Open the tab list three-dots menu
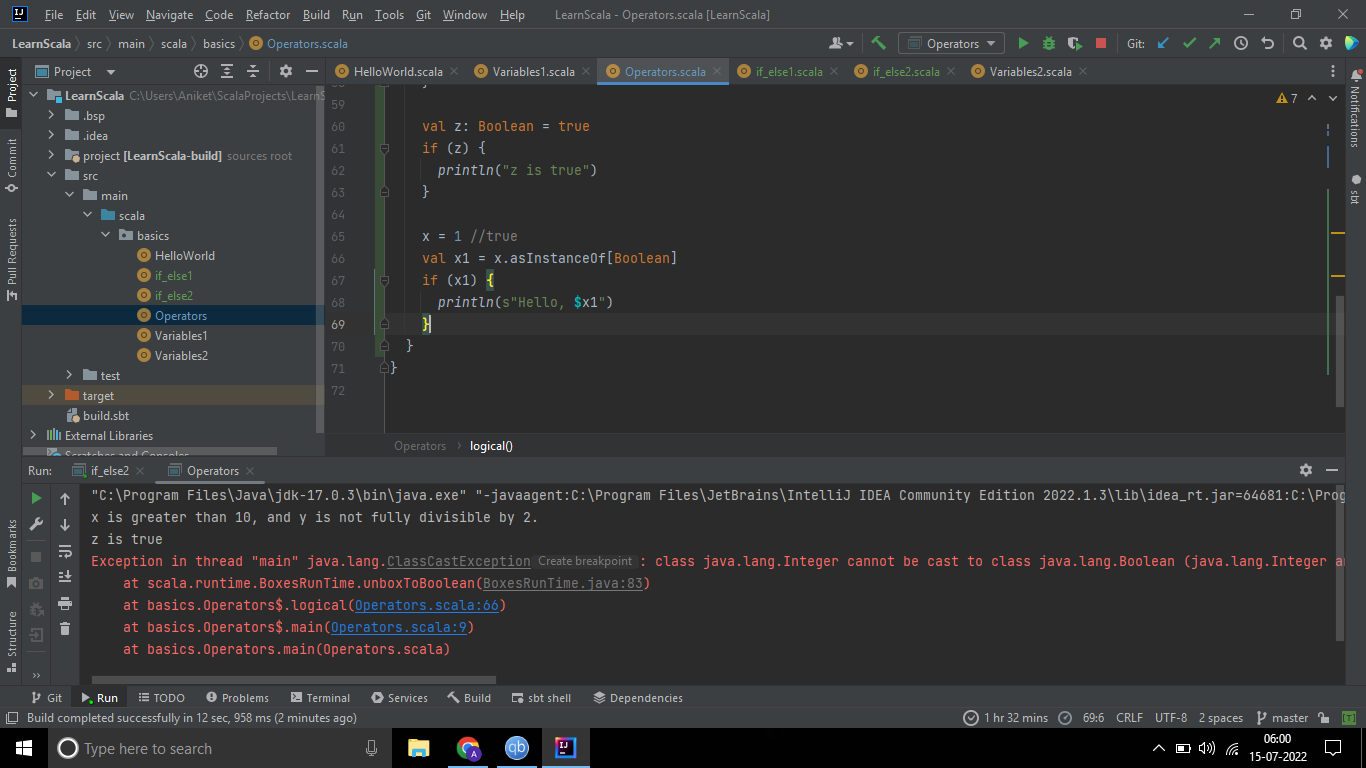This screenshot has height=768, width=1366. click(1333, 71)
